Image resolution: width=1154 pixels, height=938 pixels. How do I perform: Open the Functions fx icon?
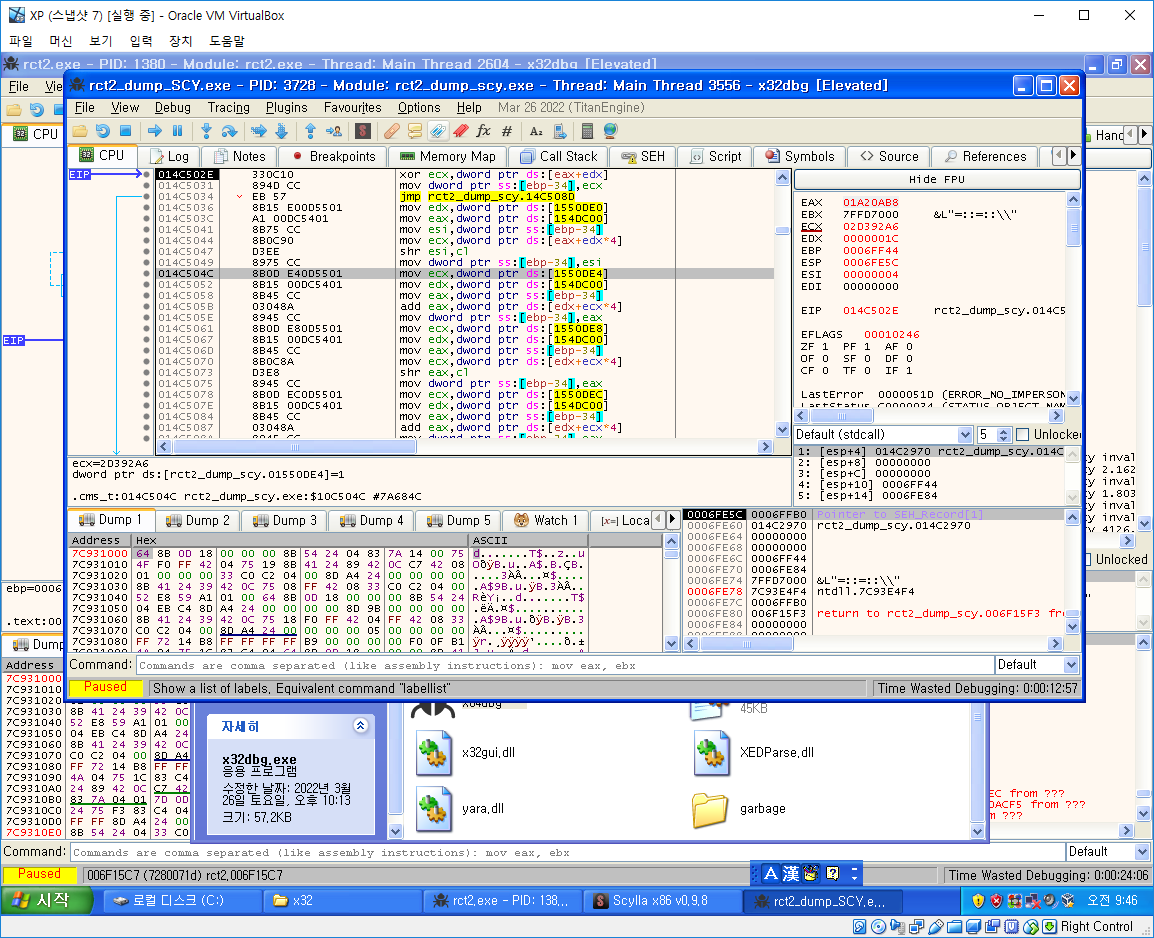(484, 131)
